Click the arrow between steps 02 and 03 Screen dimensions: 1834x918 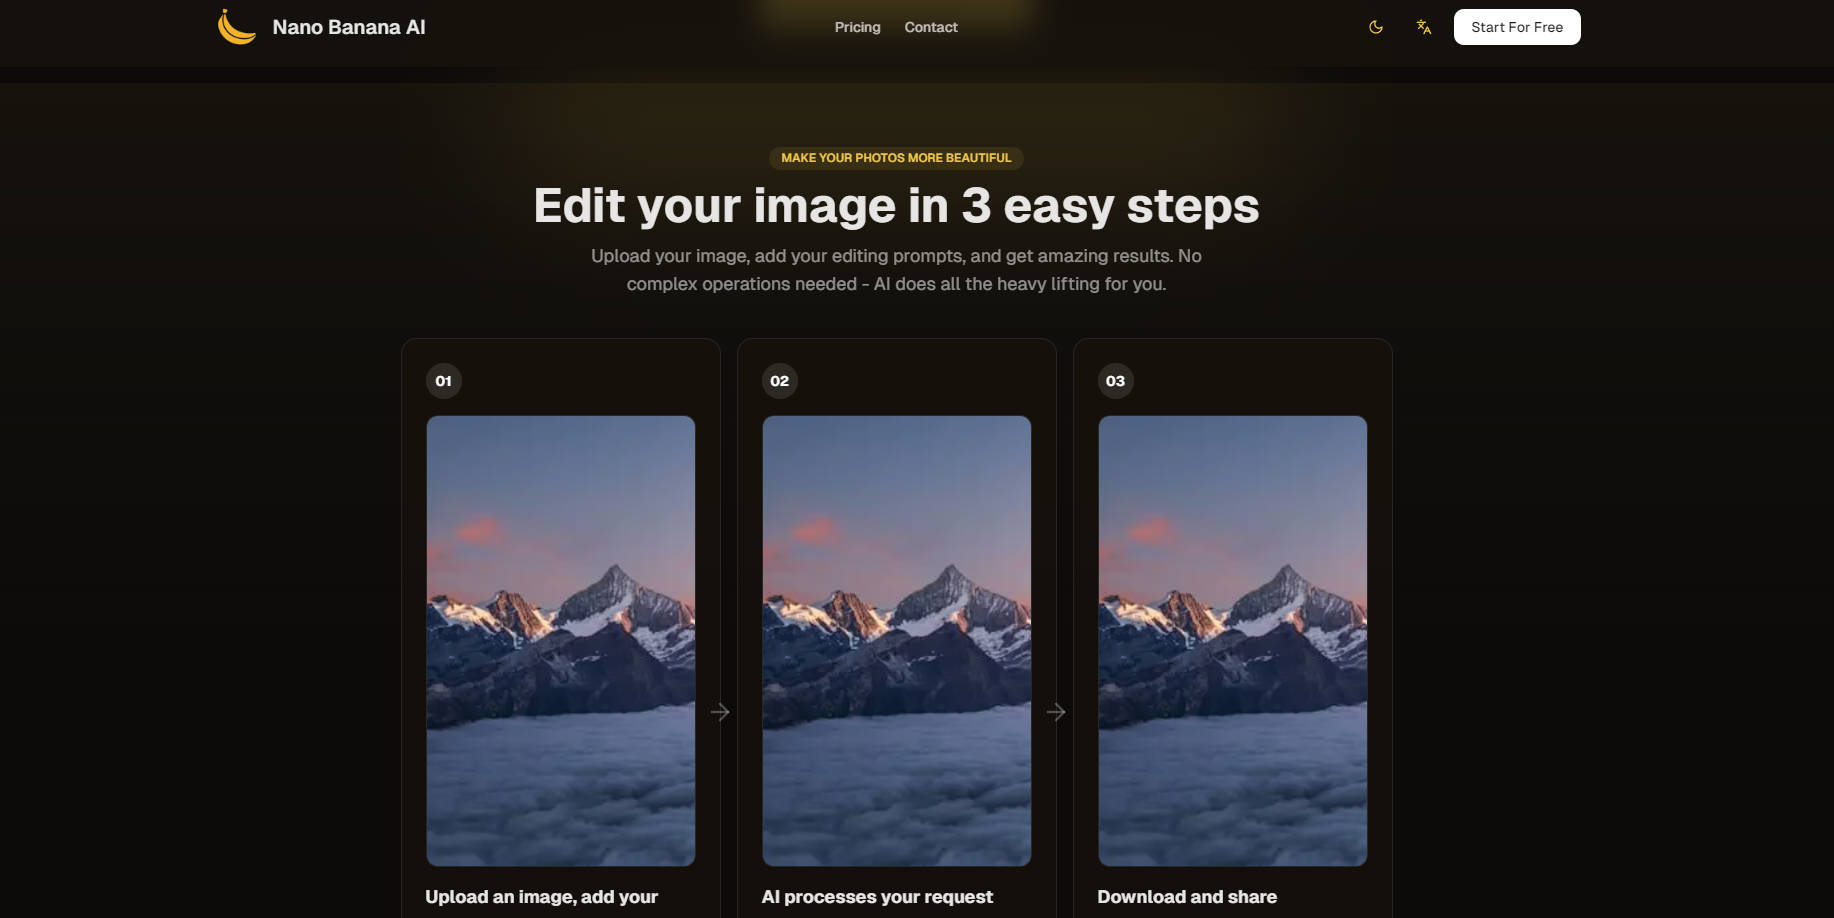(1056, 712)
